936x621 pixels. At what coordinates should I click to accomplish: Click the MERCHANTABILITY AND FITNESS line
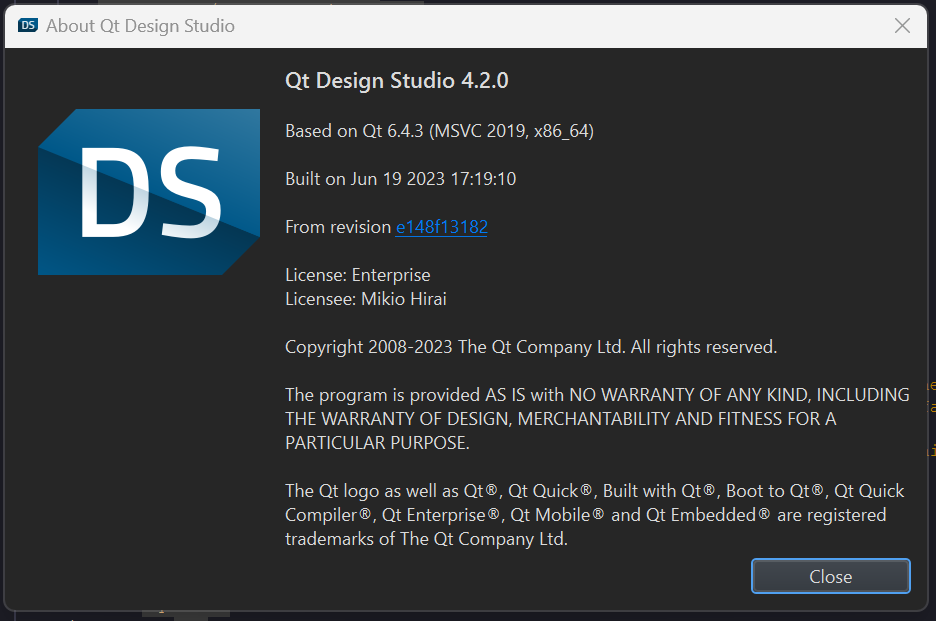pos(561,419)
